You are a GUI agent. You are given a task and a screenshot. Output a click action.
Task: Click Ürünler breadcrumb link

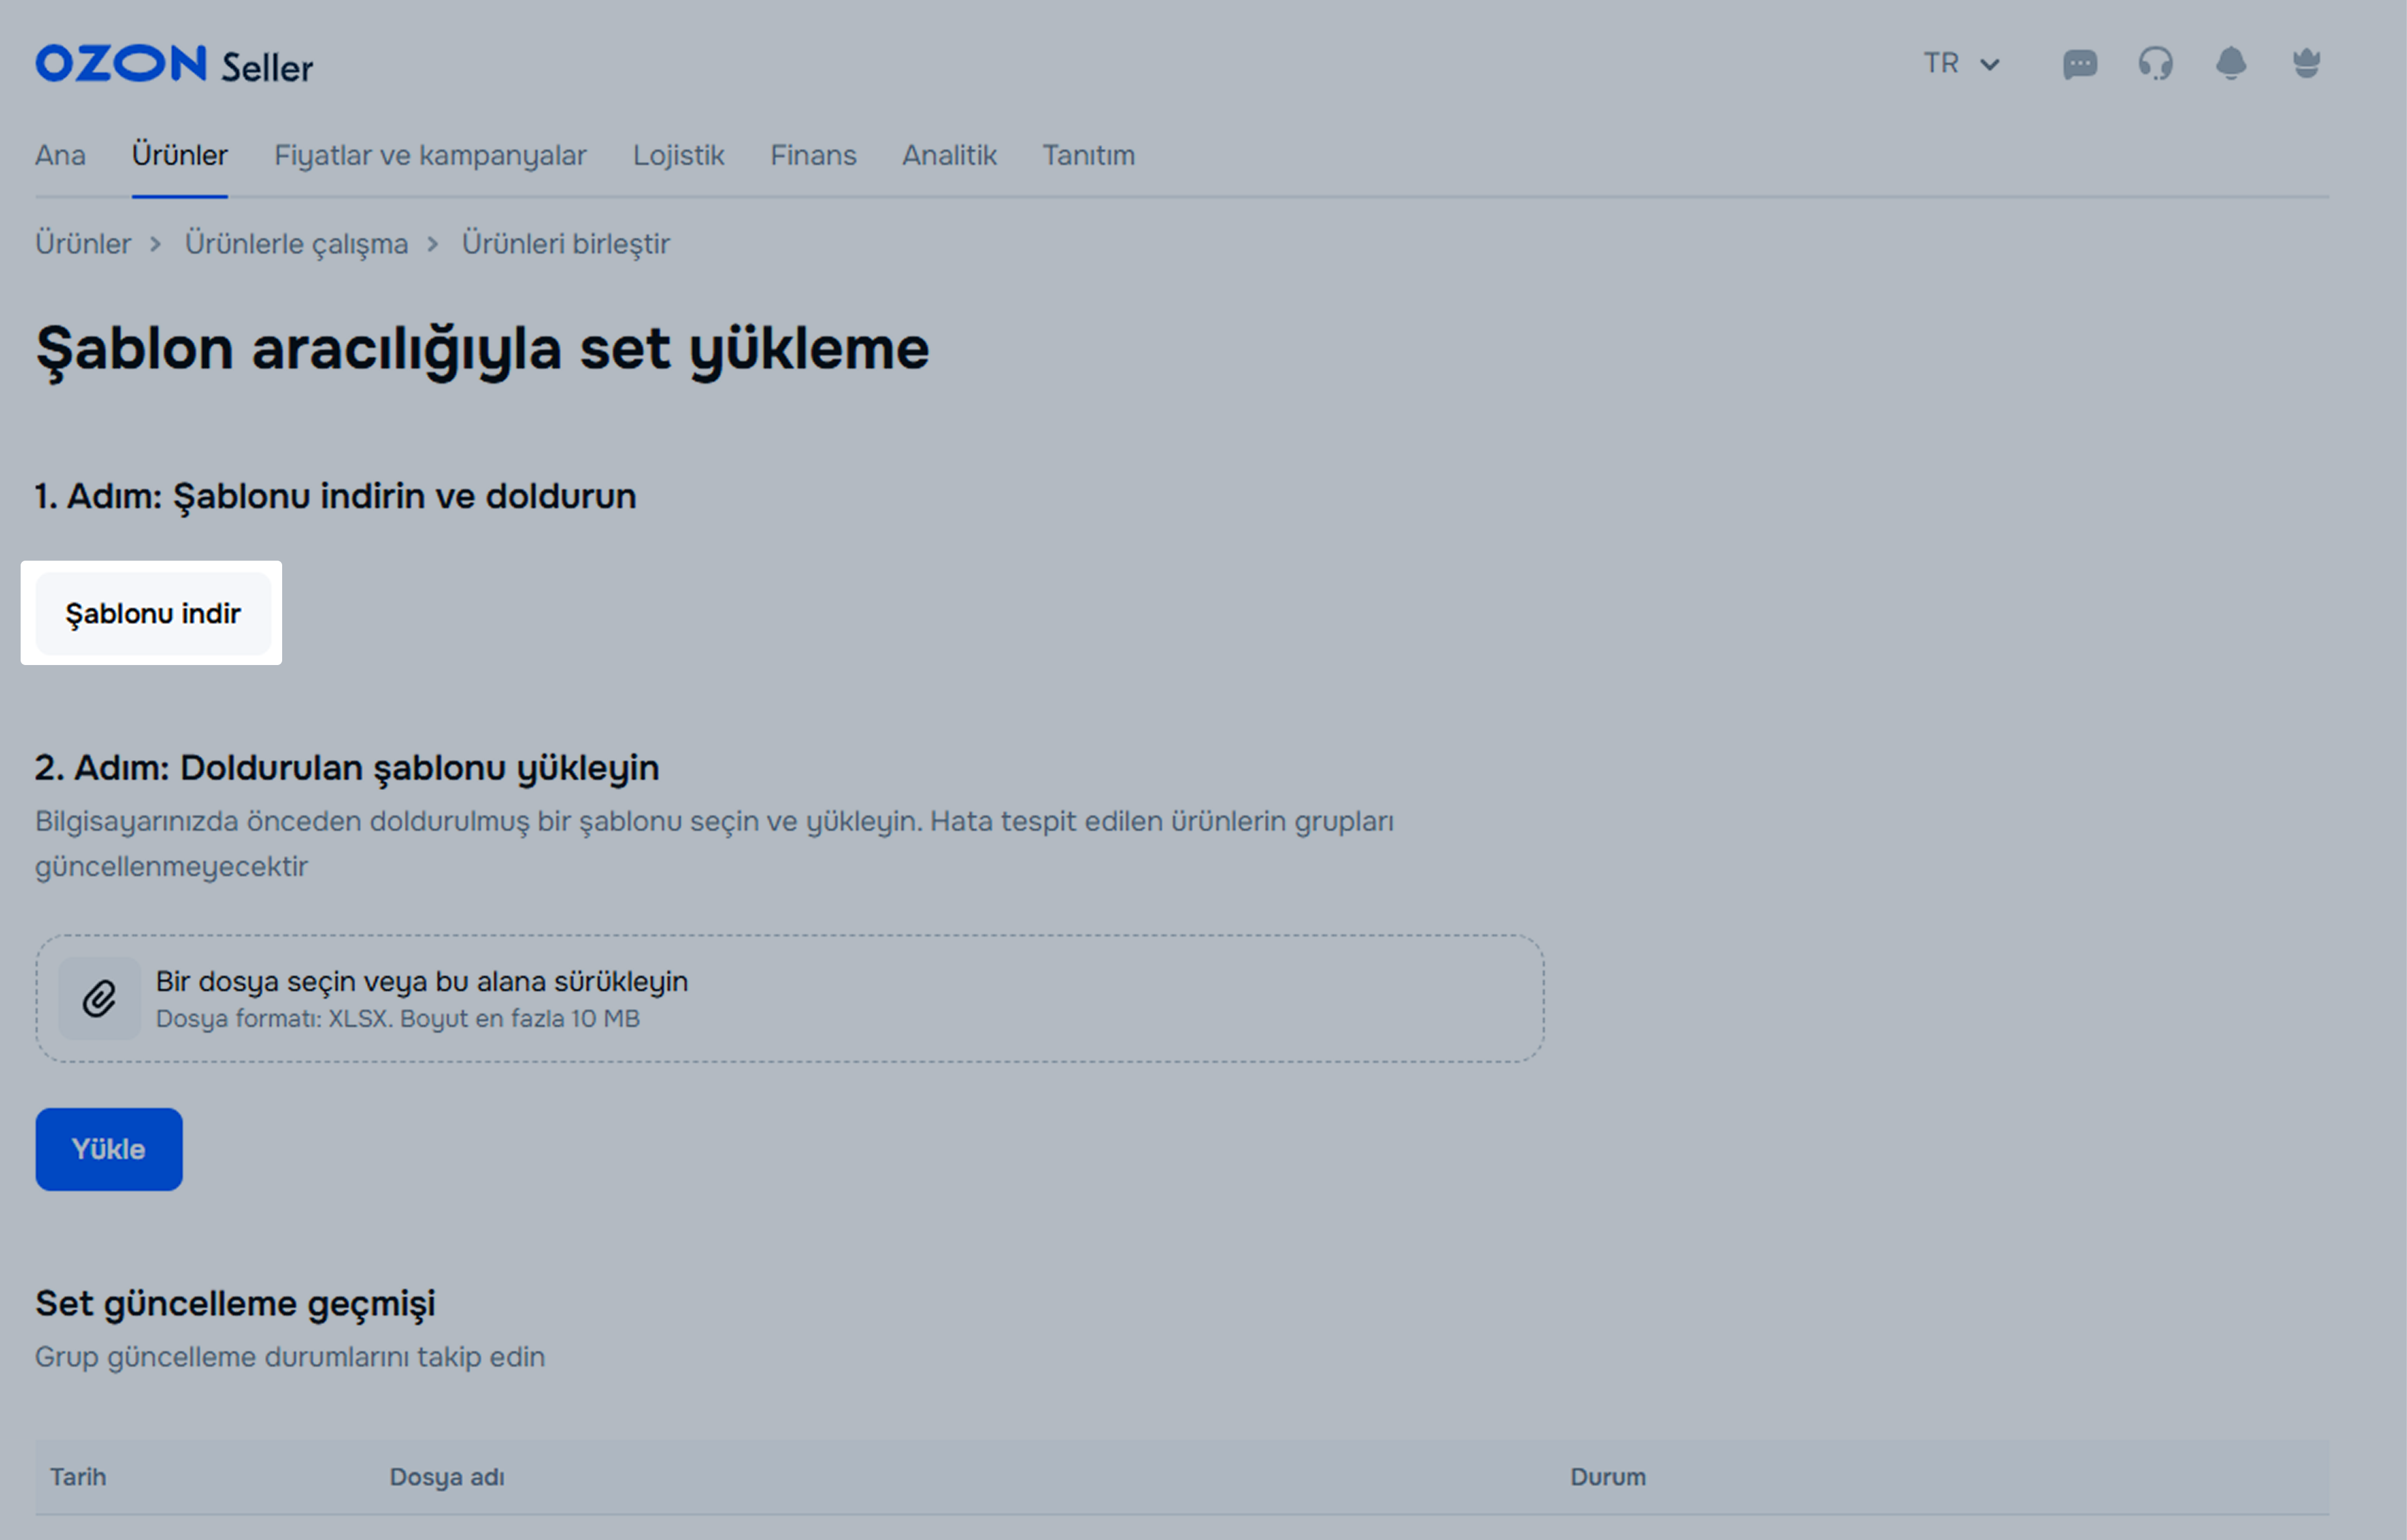[83, 243]
